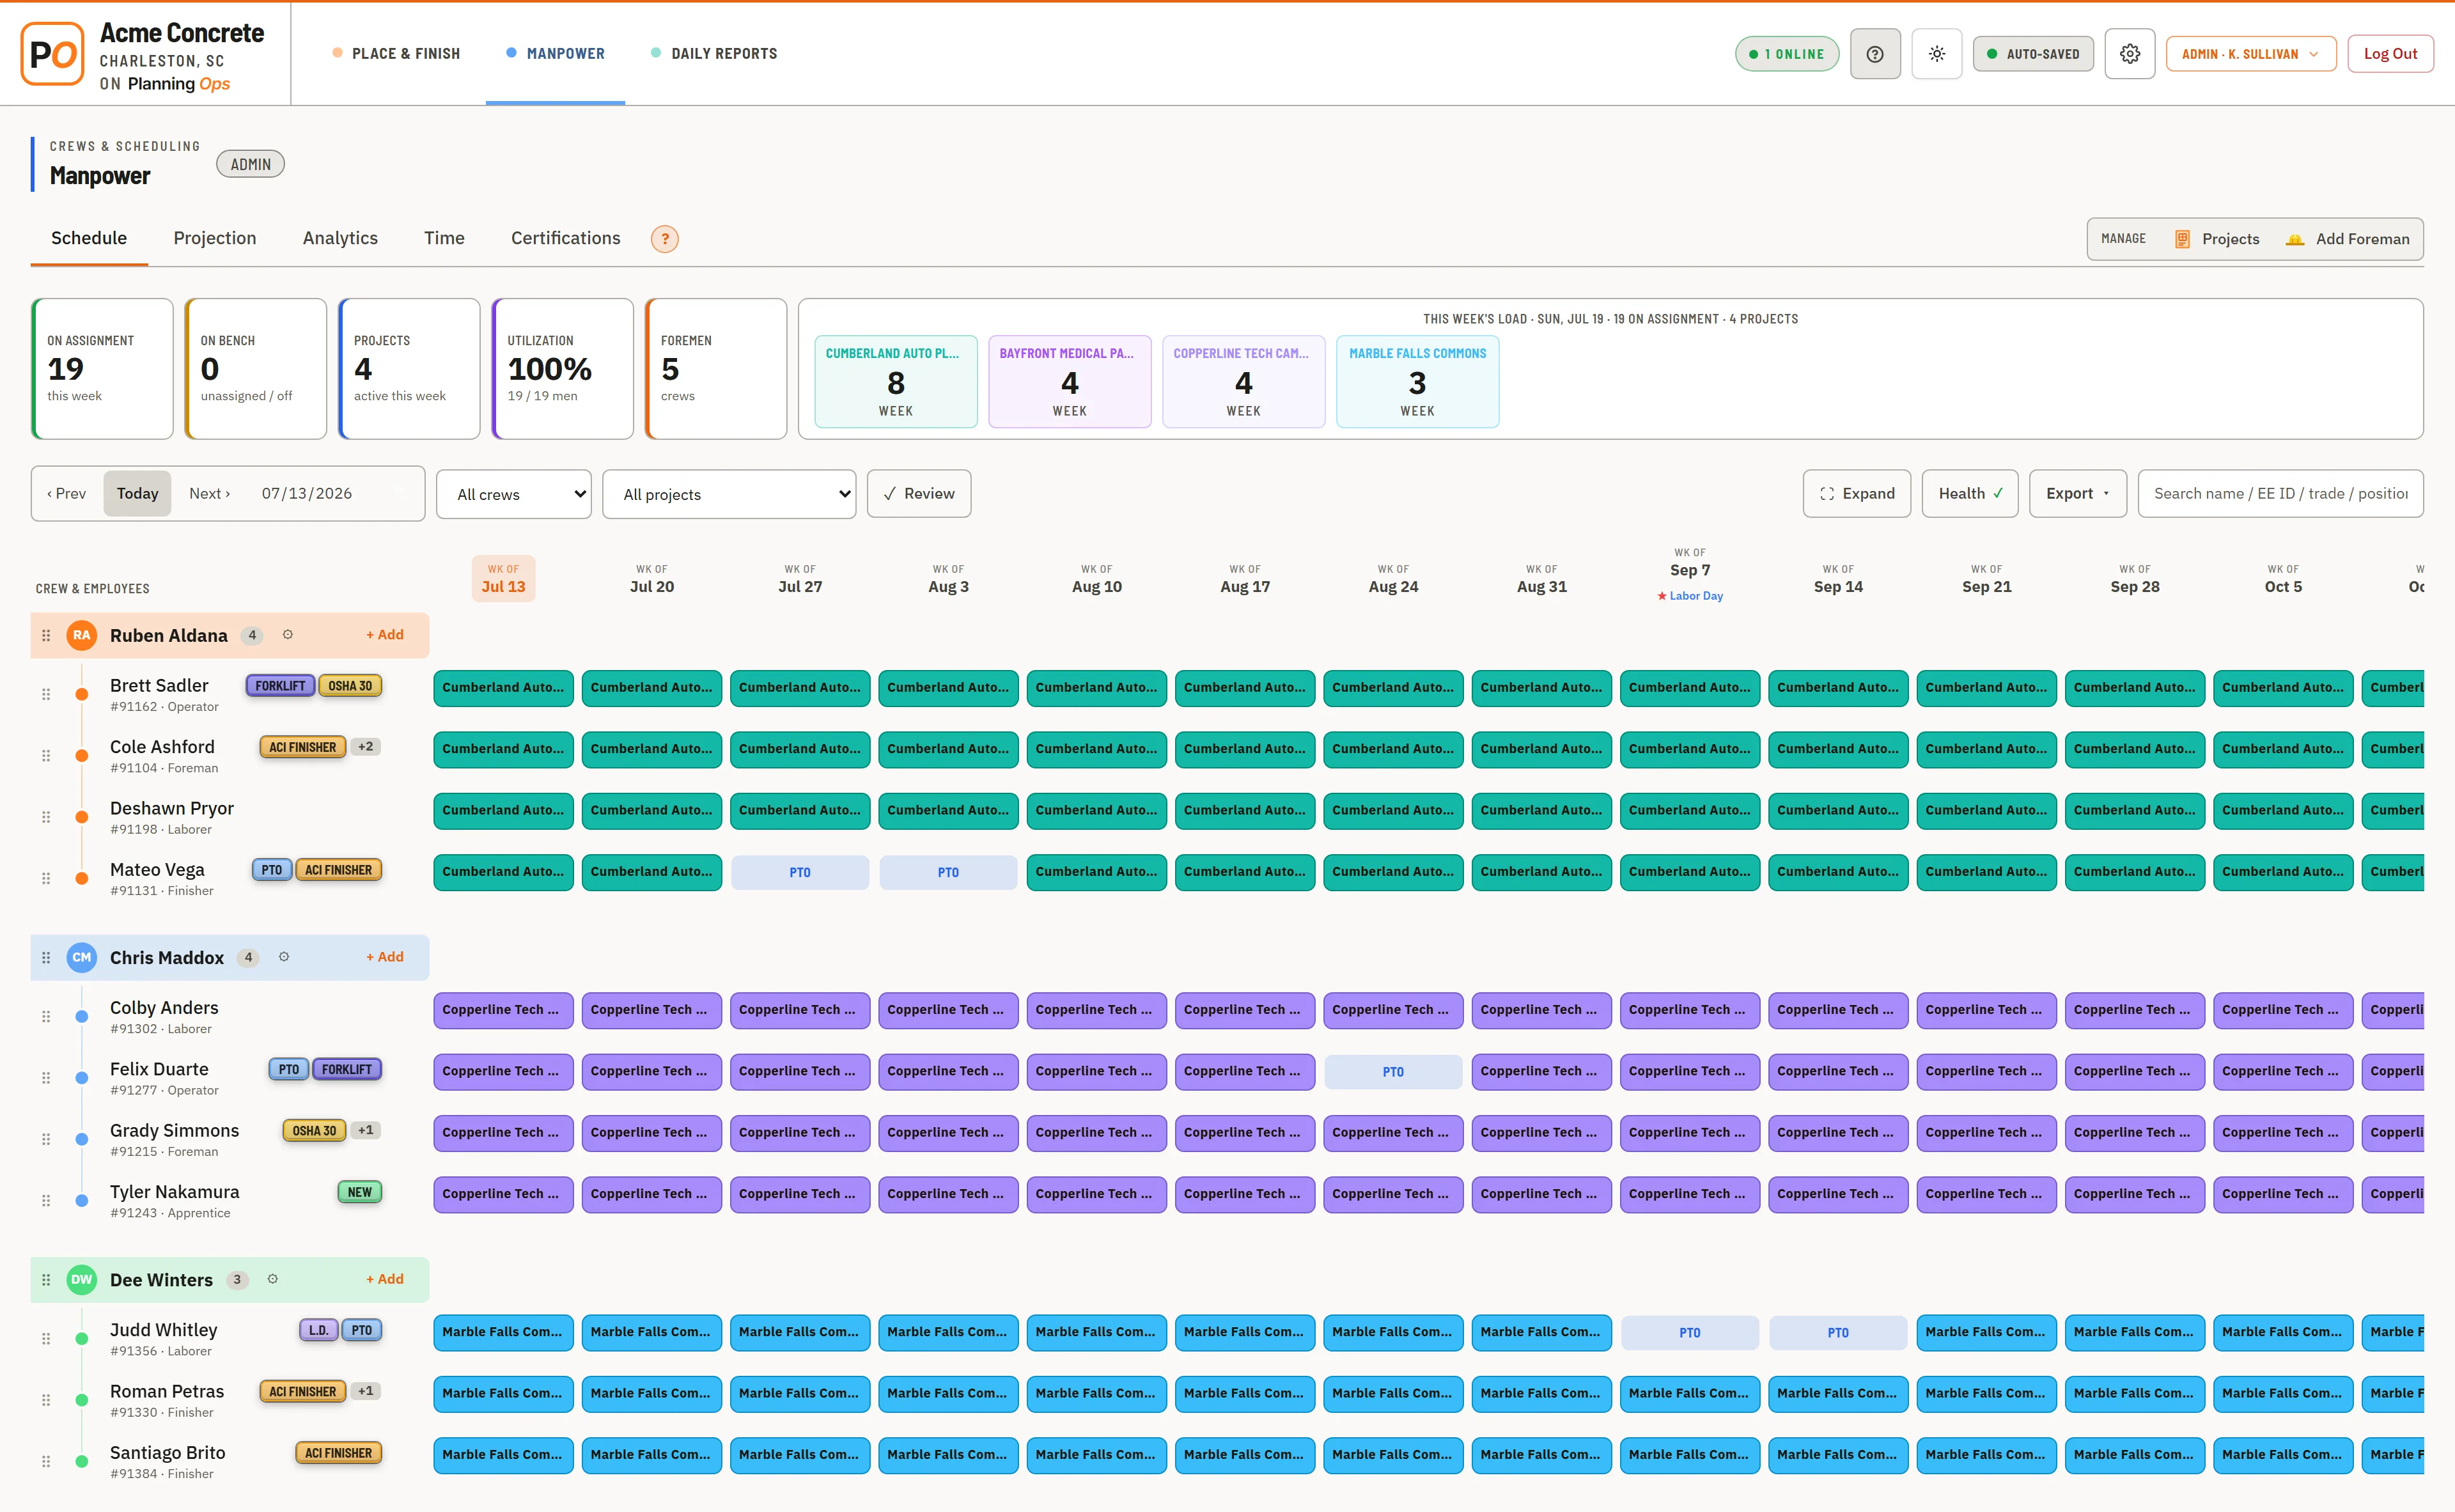
Task: Open the settings gear icon
Action: [2129, 54]
